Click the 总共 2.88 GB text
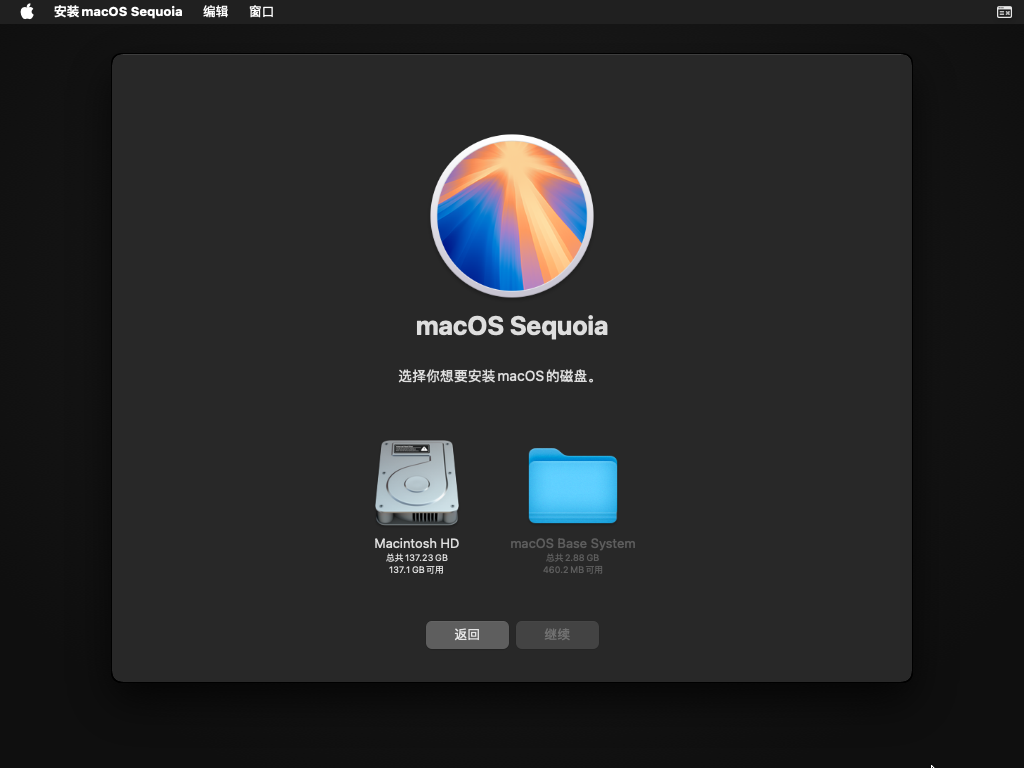Image resolution: width=1024 pixels, height=768 pixels. 573,558
